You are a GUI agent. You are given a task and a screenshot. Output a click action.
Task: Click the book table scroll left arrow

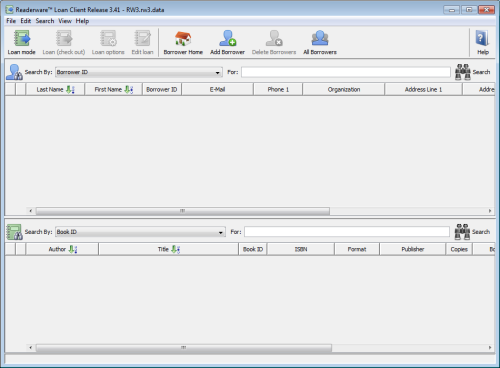pos(31,348)
